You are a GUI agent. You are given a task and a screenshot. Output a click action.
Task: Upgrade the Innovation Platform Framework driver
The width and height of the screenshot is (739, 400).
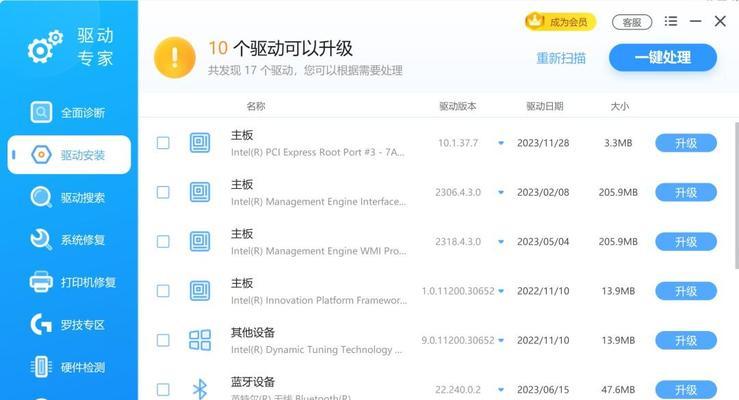tap(686, 291)
